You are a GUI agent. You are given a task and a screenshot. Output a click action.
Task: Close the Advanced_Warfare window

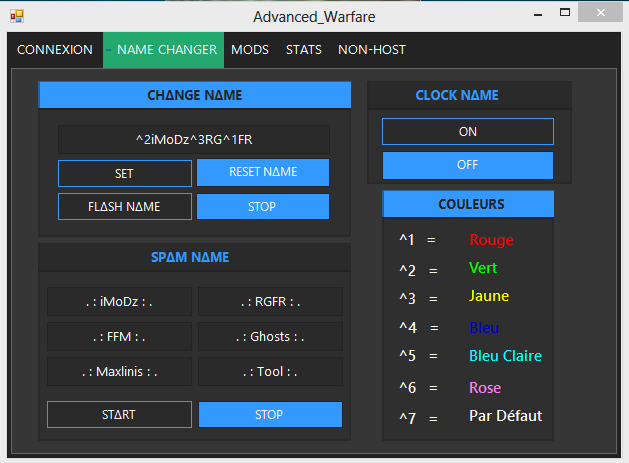pyautogui.click(x=601, y=13)
